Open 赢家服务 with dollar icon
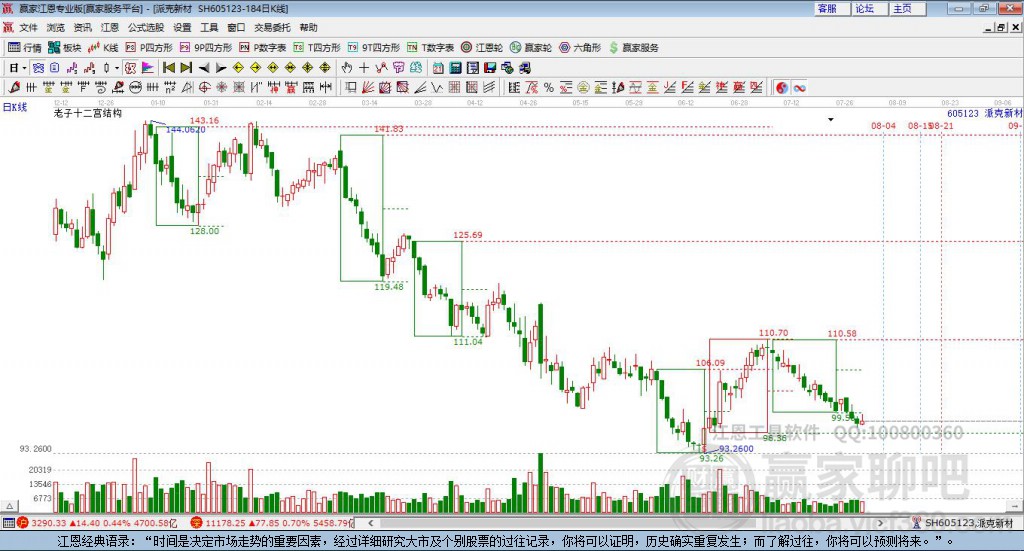 [633, 48]
